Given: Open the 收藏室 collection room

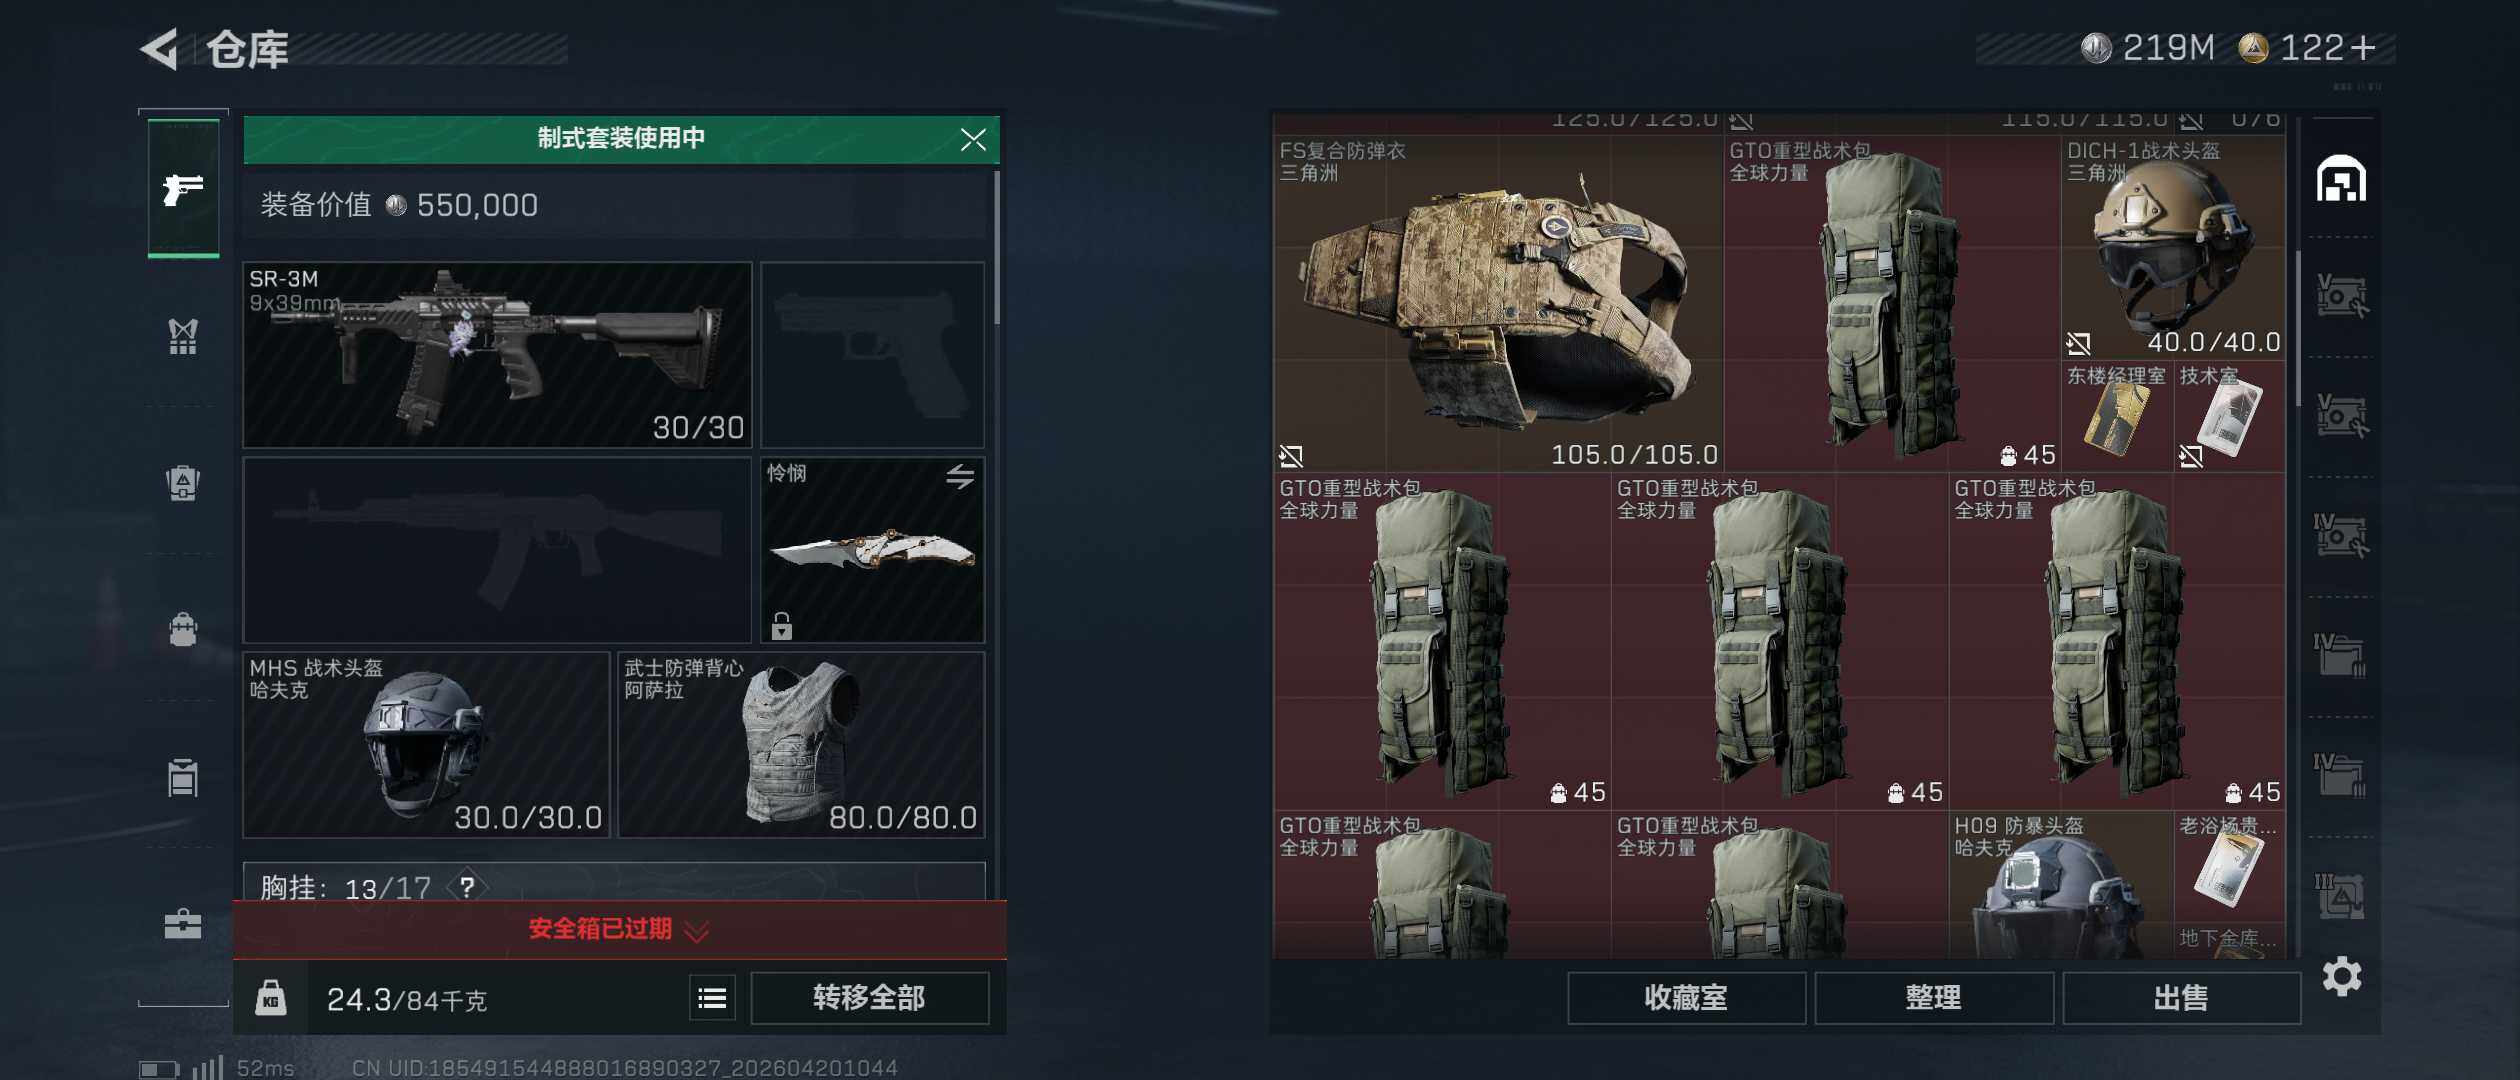Looking at the screenshot, I should click(1686, 998).
